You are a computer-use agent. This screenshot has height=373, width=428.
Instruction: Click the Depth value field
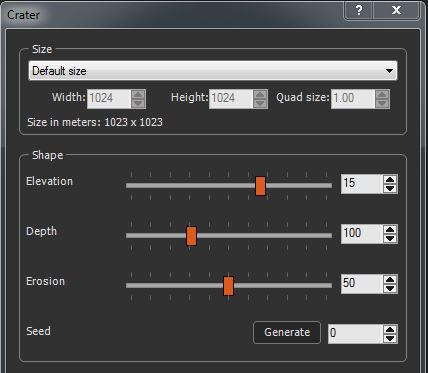coord(361,233)
